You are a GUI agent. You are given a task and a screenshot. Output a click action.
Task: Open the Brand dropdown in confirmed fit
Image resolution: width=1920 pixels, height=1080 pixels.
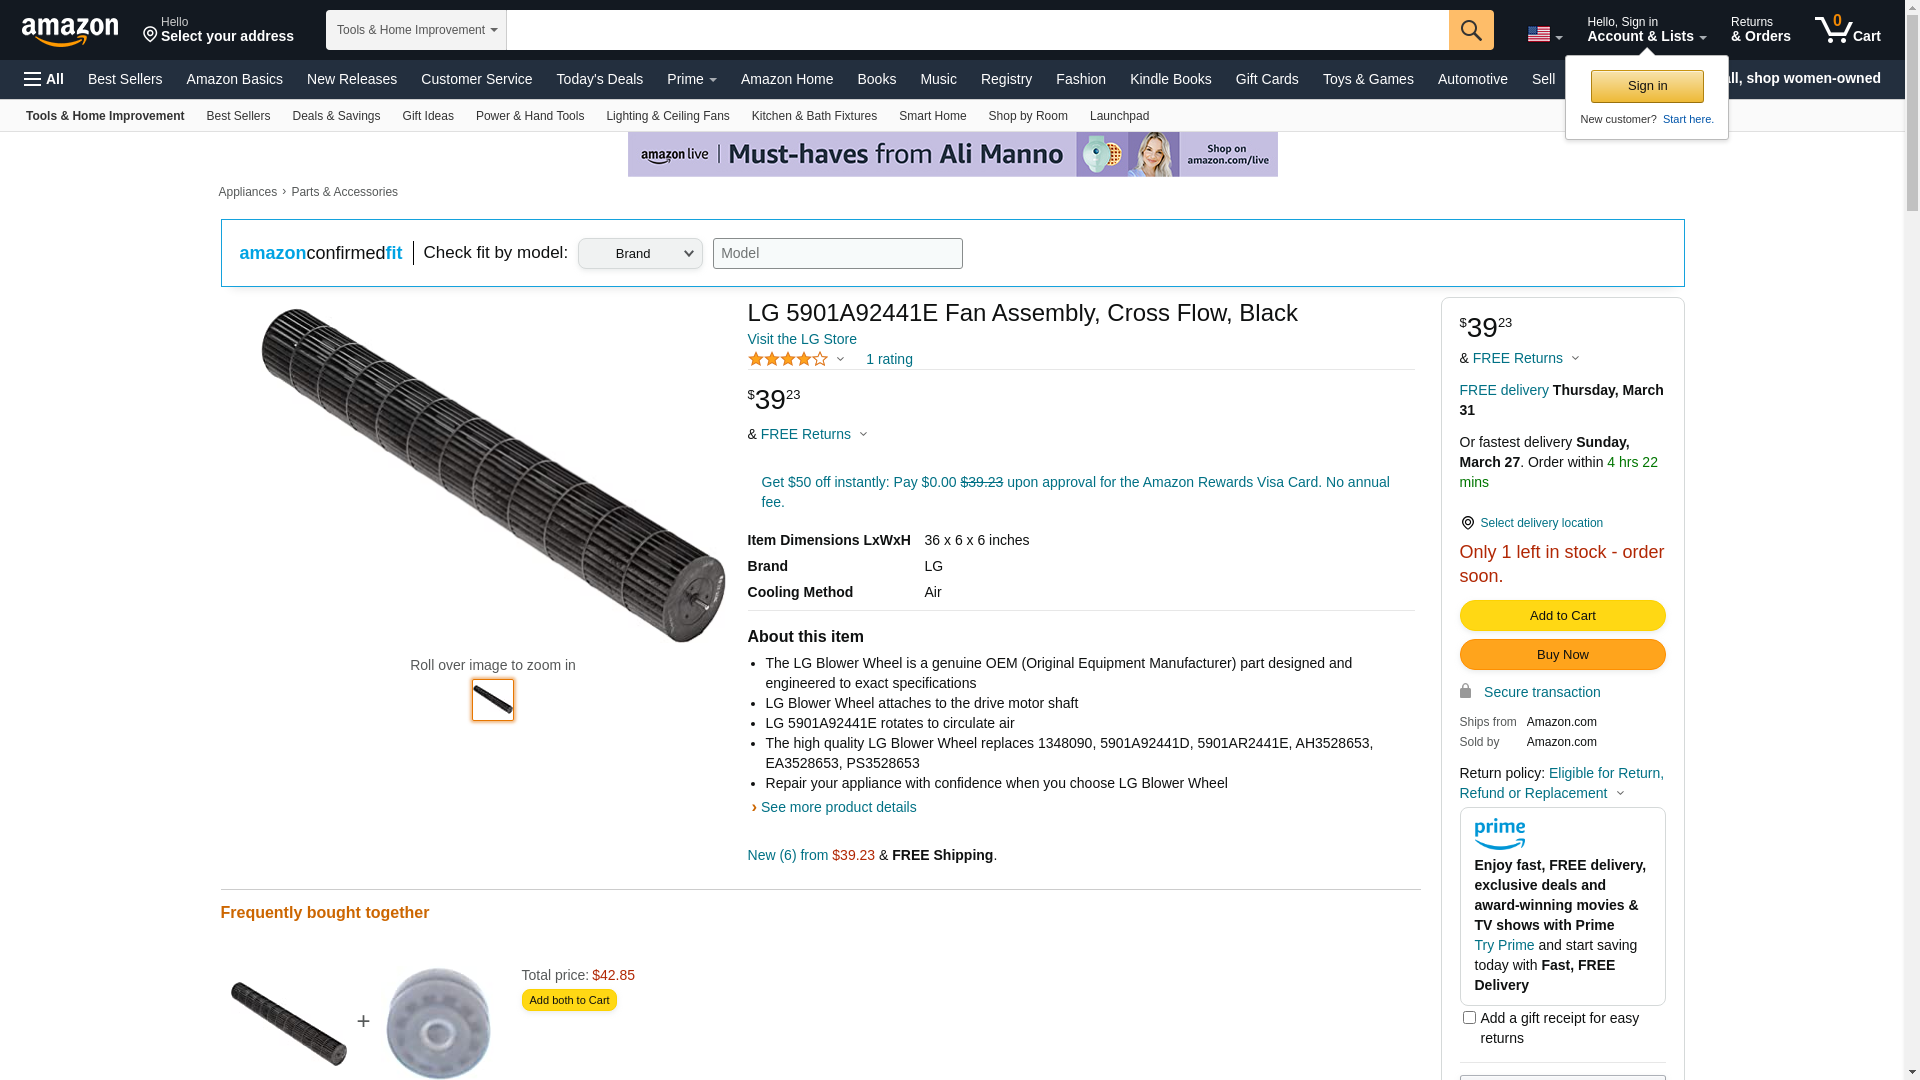click(640, 254)
